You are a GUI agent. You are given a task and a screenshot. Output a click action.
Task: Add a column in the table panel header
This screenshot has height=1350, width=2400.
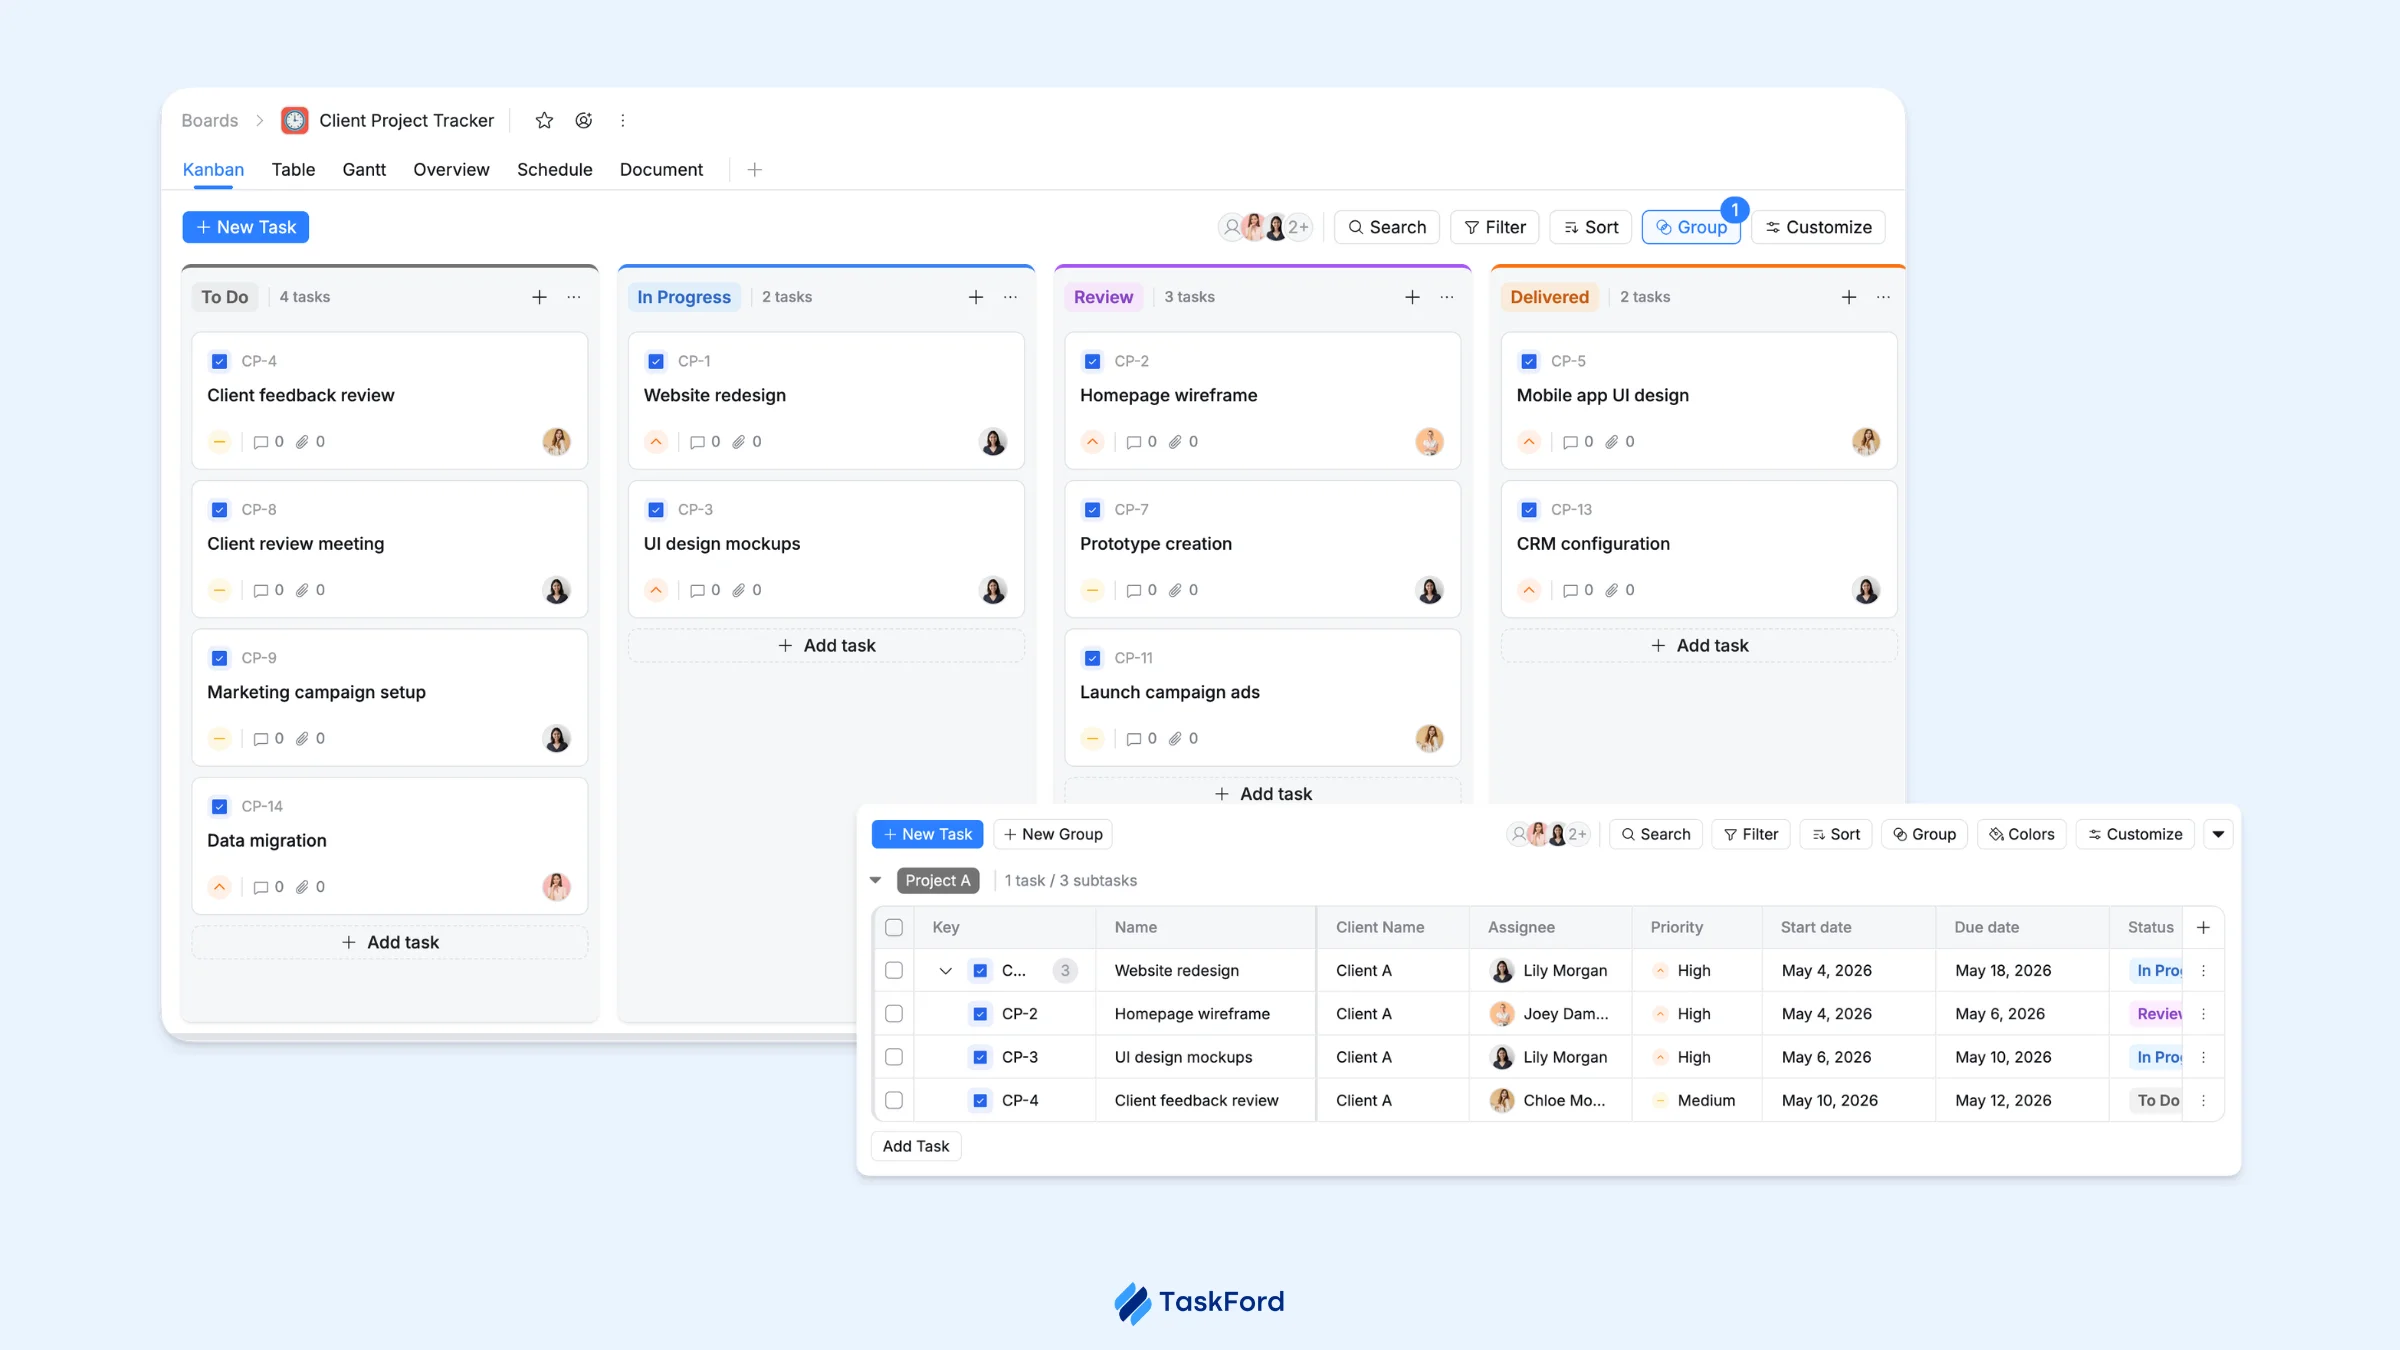(x=2203, y=927)
